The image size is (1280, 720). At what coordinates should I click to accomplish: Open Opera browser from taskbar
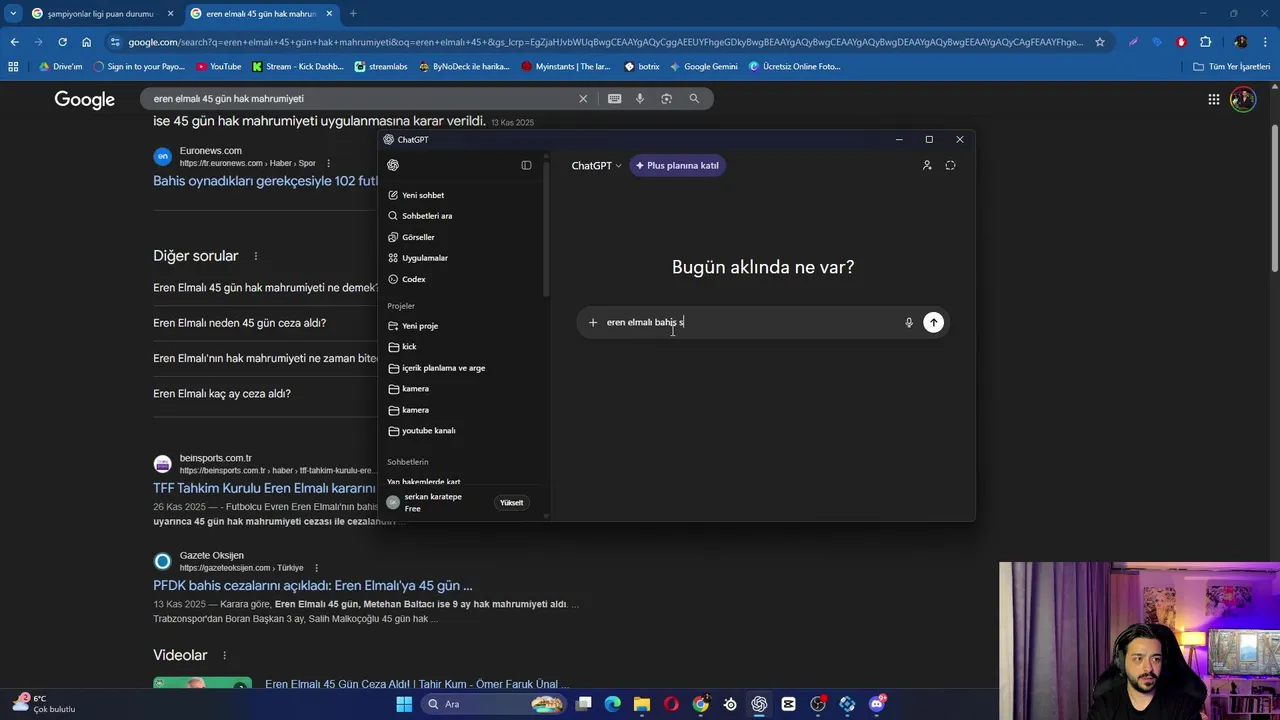[671, 704]
